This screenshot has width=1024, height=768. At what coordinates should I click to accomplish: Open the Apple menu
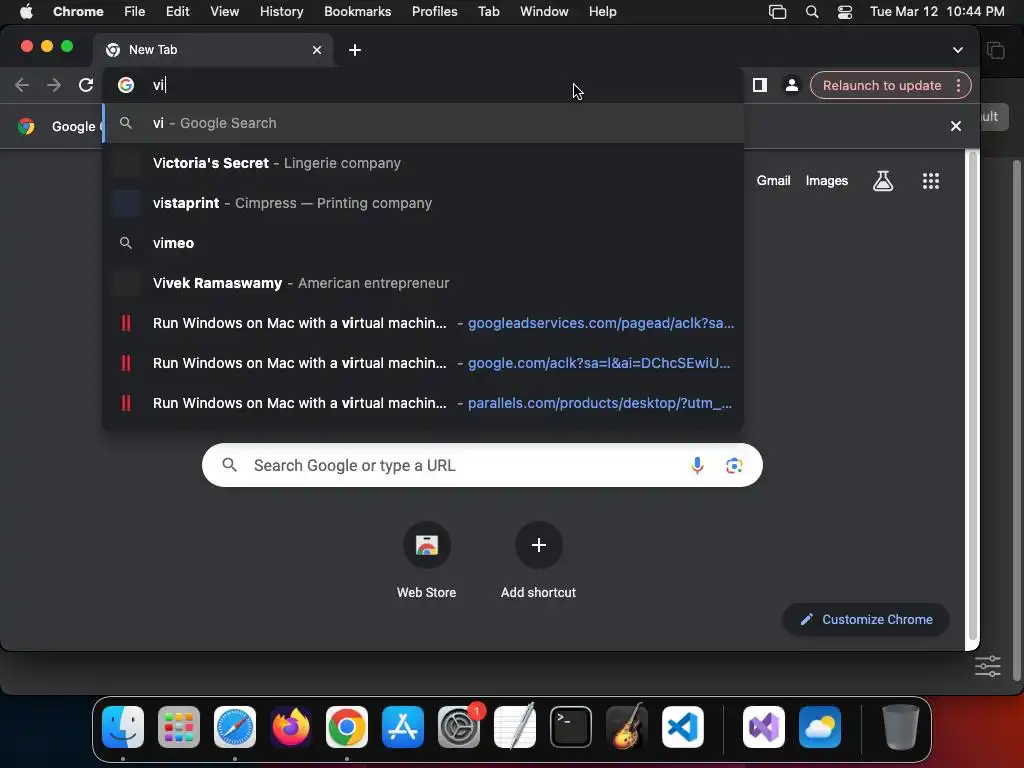click(x=26, y=11)
